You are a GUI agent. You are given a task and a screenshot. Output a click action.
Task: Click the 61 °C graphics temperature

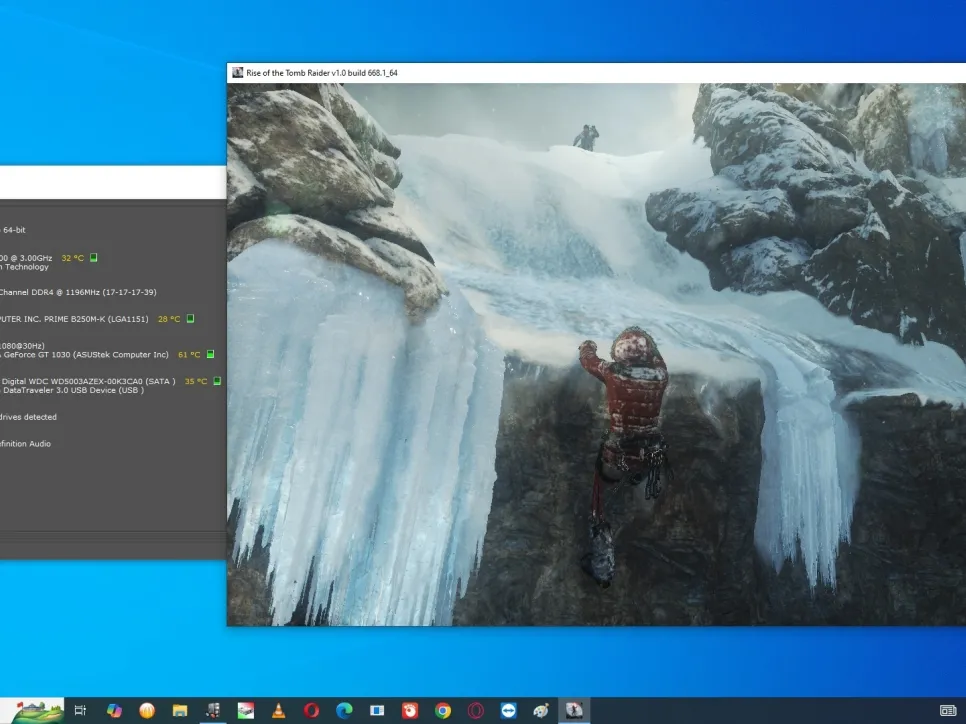(x=189, y=355)
